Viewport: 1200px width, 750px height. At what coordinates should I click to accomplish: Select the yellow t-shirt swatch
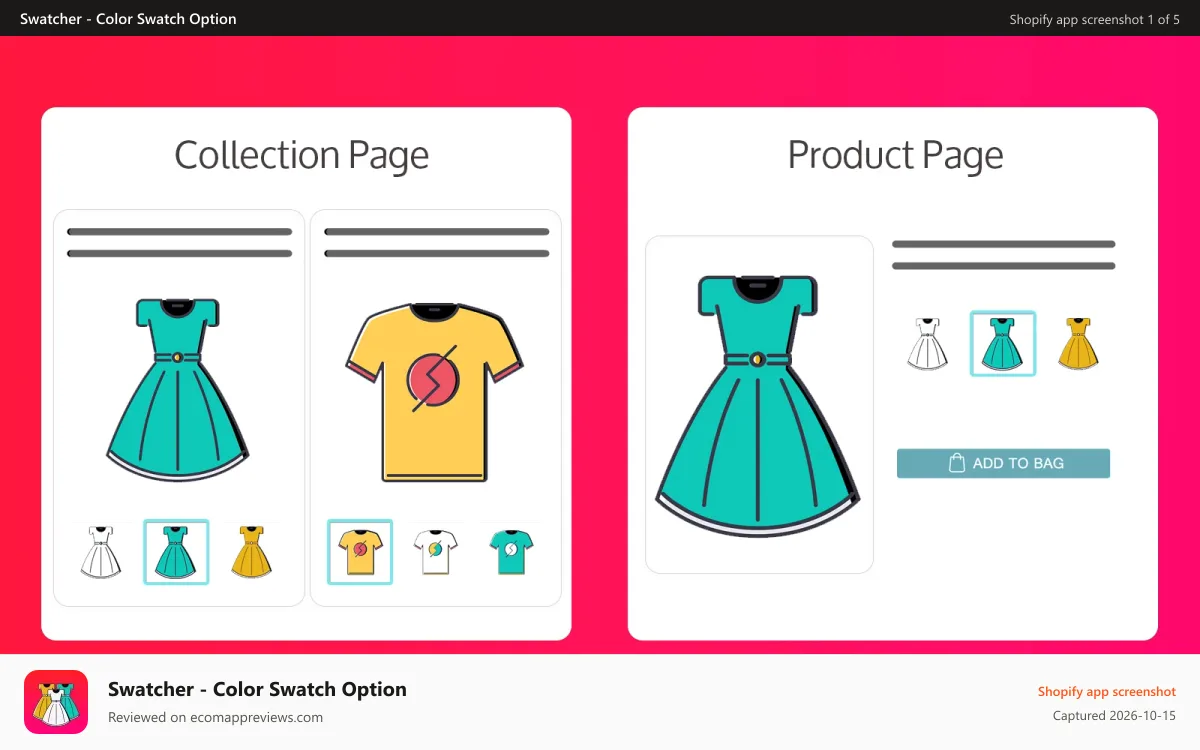click(360, 552)
